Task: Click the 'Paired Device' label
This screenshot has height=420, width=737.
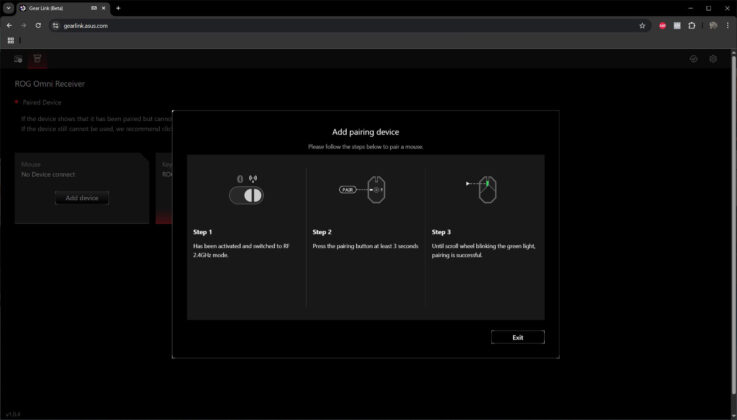Action: pos(42,102)
